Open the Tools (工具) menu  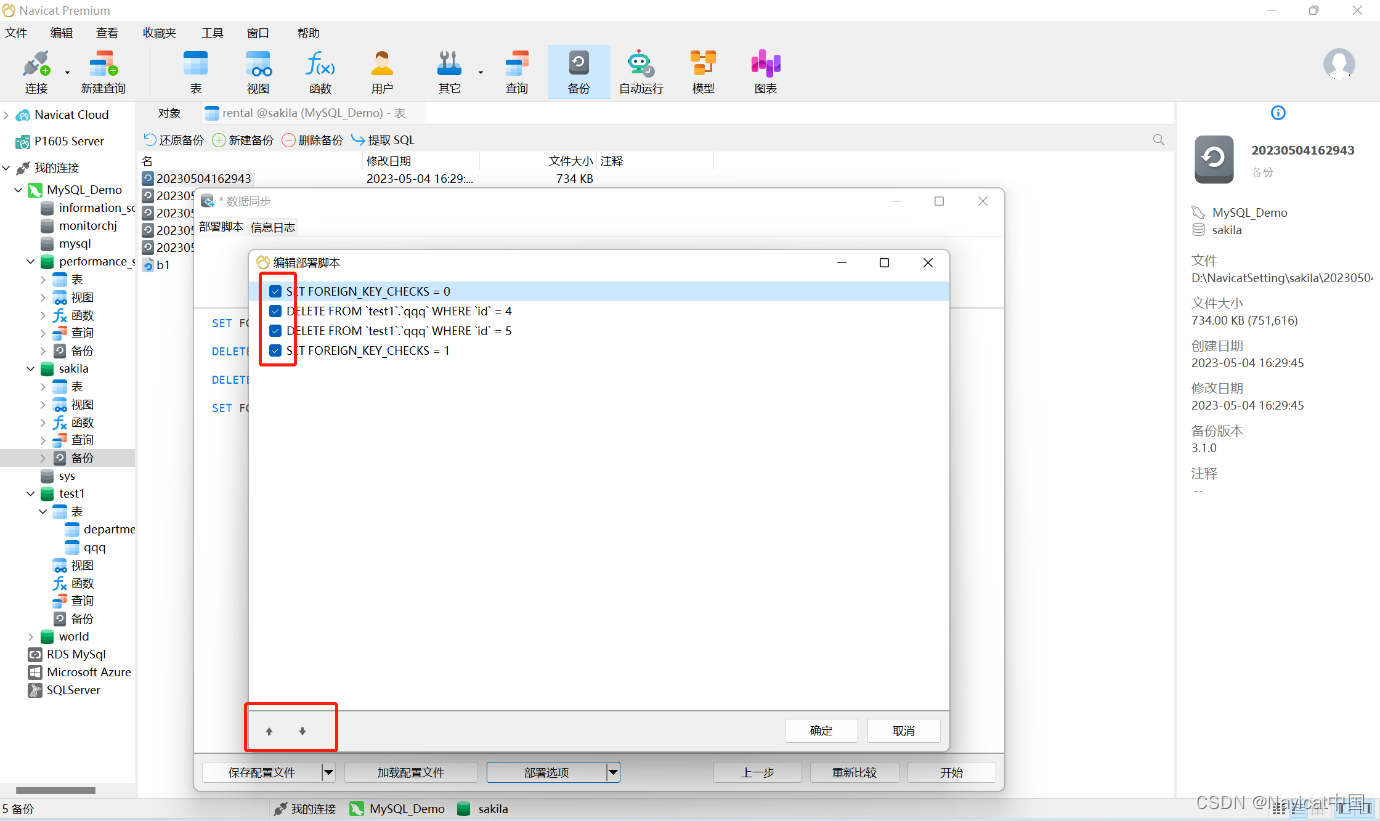(212, 33)
